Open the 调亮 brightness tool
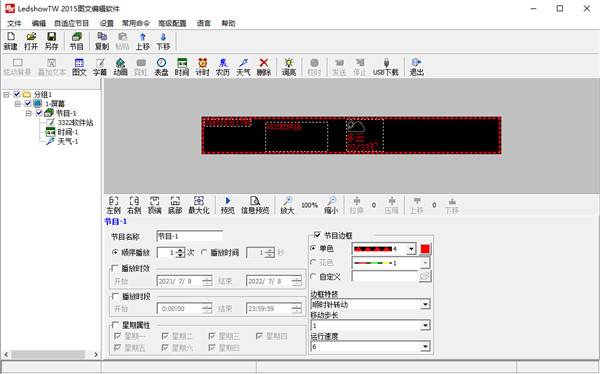Screen dimensions: 600x374 click(x=289, y=67)
